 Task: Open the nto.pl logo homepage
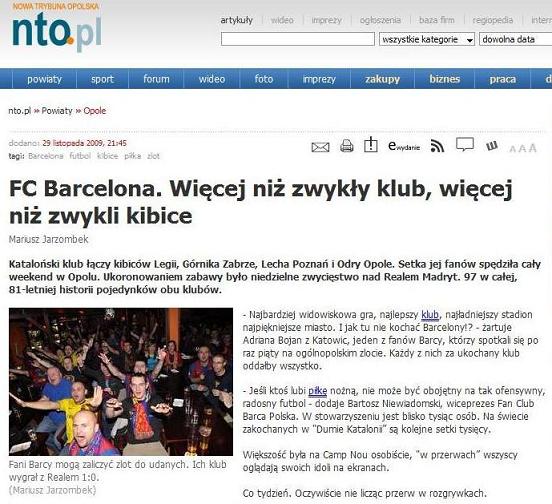(x=57, y=30)
